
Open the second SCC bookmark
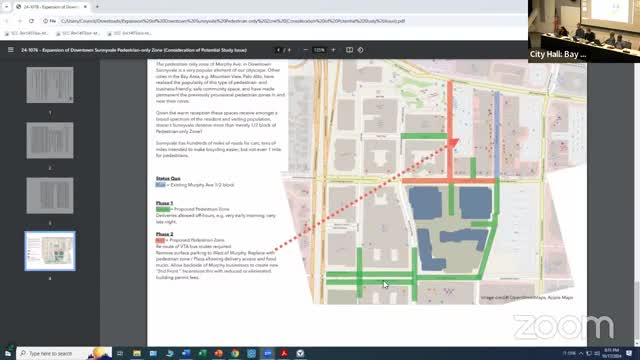point(78,33)
